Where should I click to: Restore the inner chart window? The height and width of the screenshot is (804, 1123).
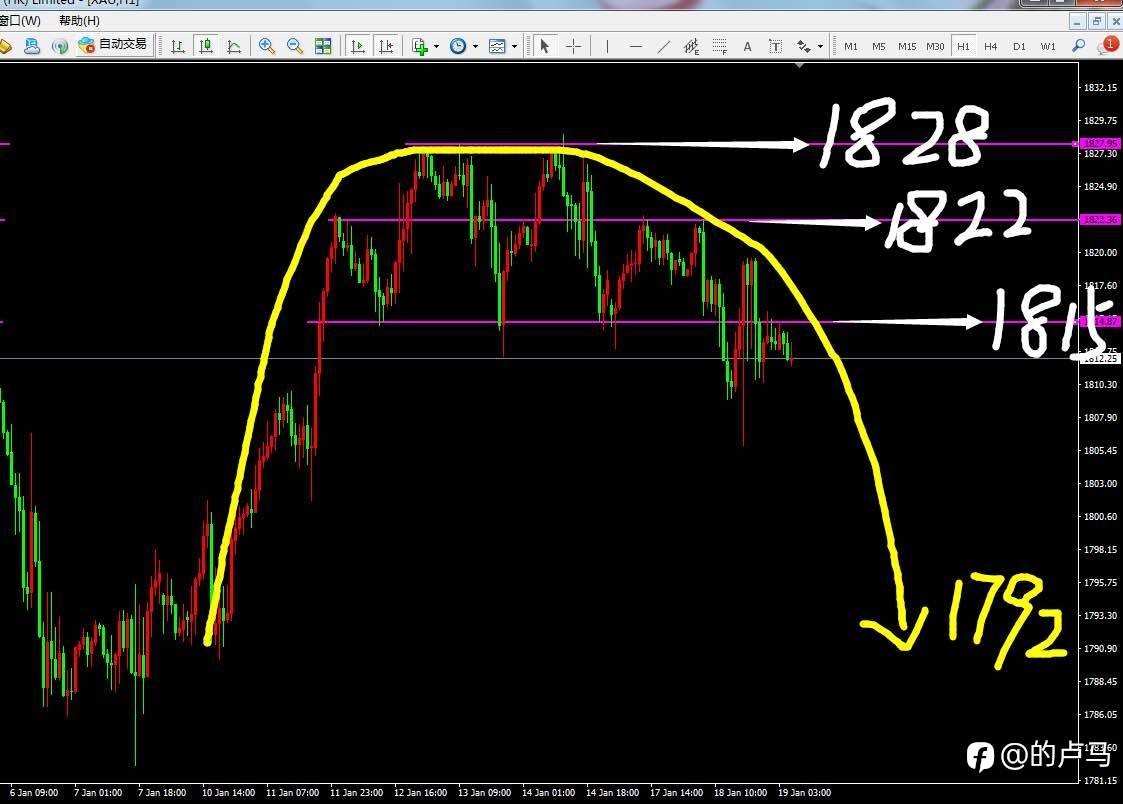pos(1097,21)
